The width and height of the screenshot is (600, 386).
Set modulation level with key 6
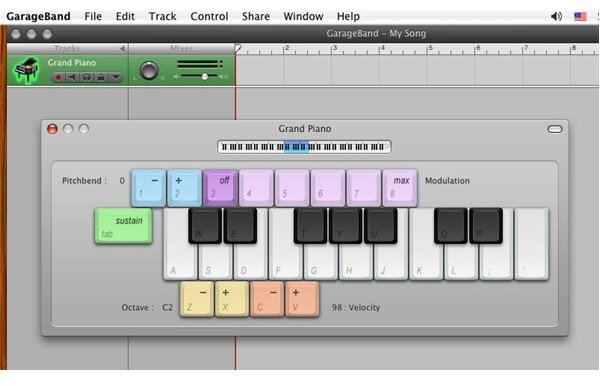pyautogui.click(x=328, y=187)
